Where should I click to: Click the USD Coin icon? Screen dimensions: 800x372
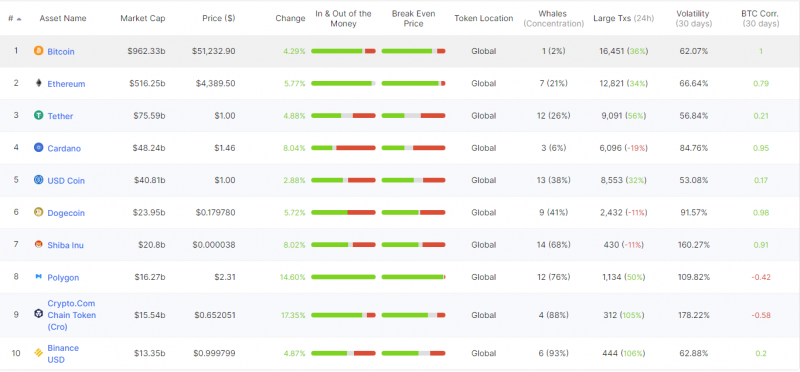(x=38, y=180)
